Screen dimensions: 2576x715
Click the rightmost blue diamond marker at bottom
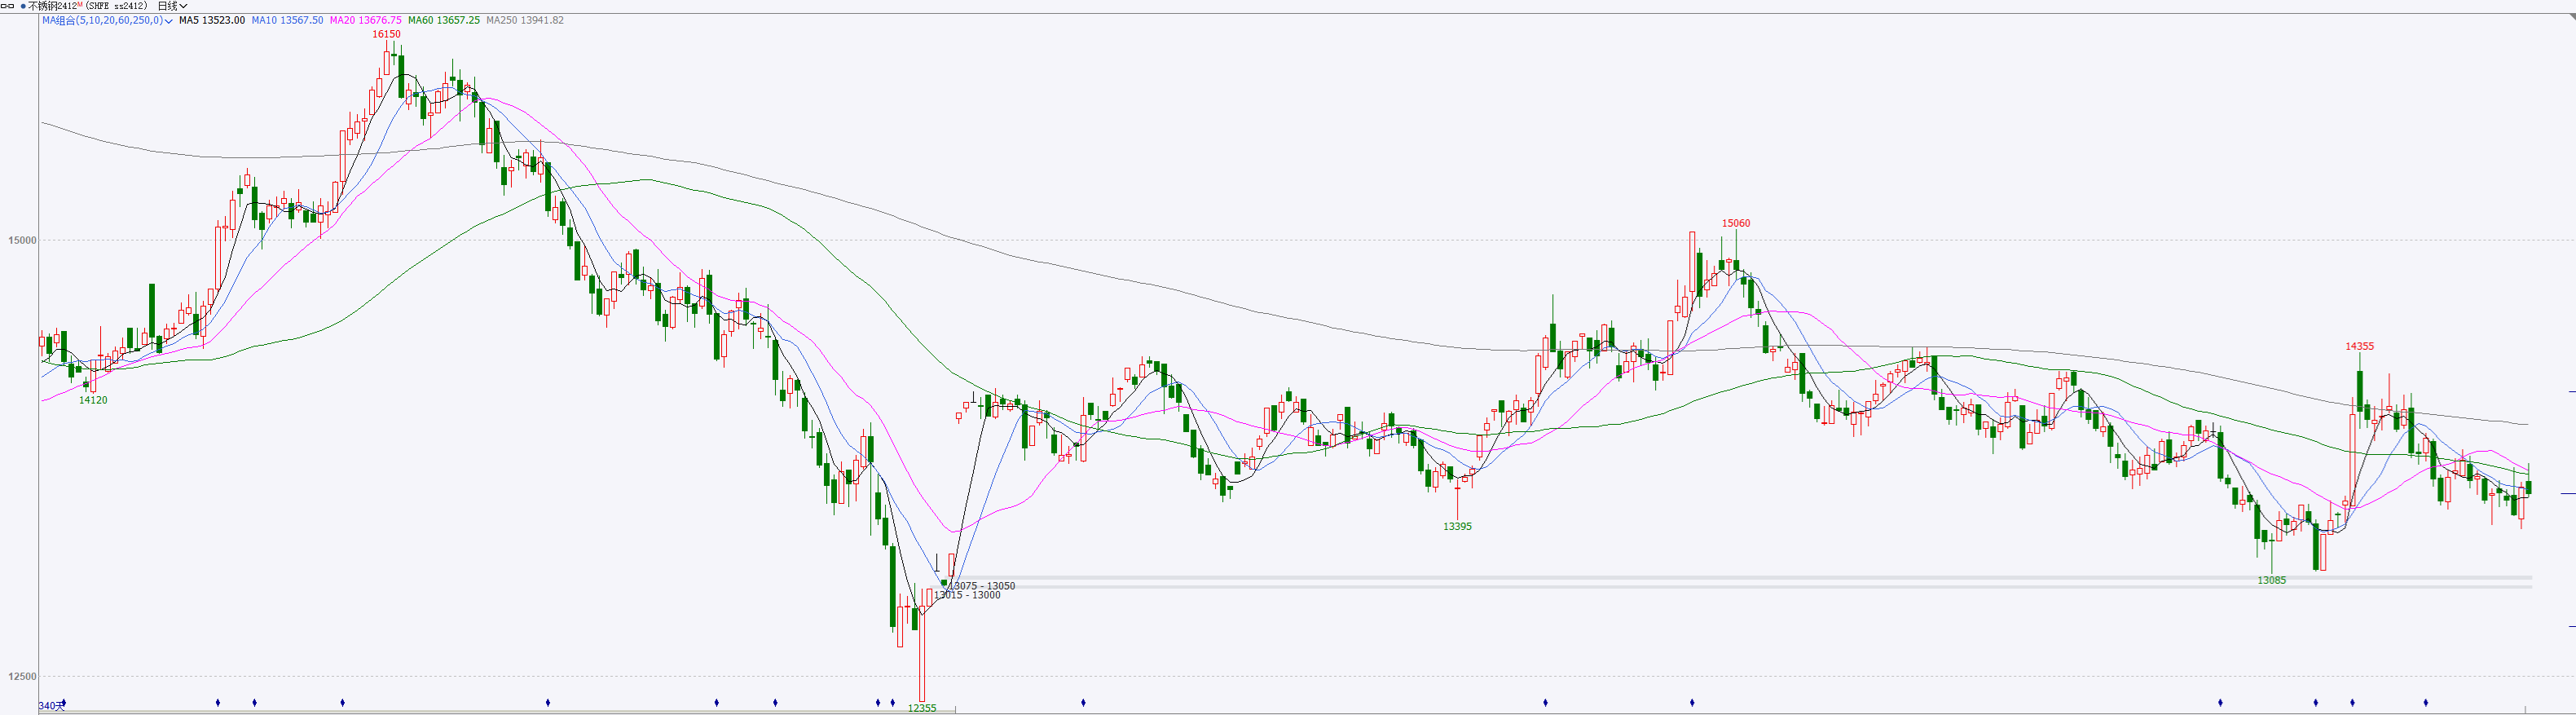(x=2425, y=703)
